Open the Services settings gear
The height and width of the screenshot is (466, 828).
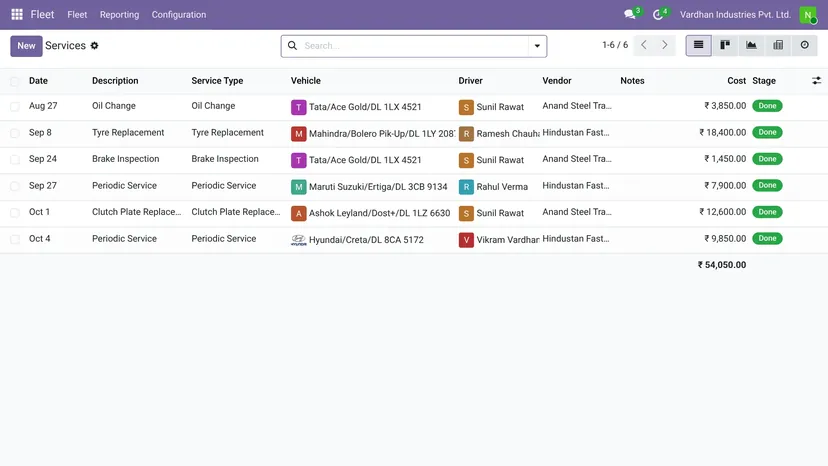tap(95, 45)
